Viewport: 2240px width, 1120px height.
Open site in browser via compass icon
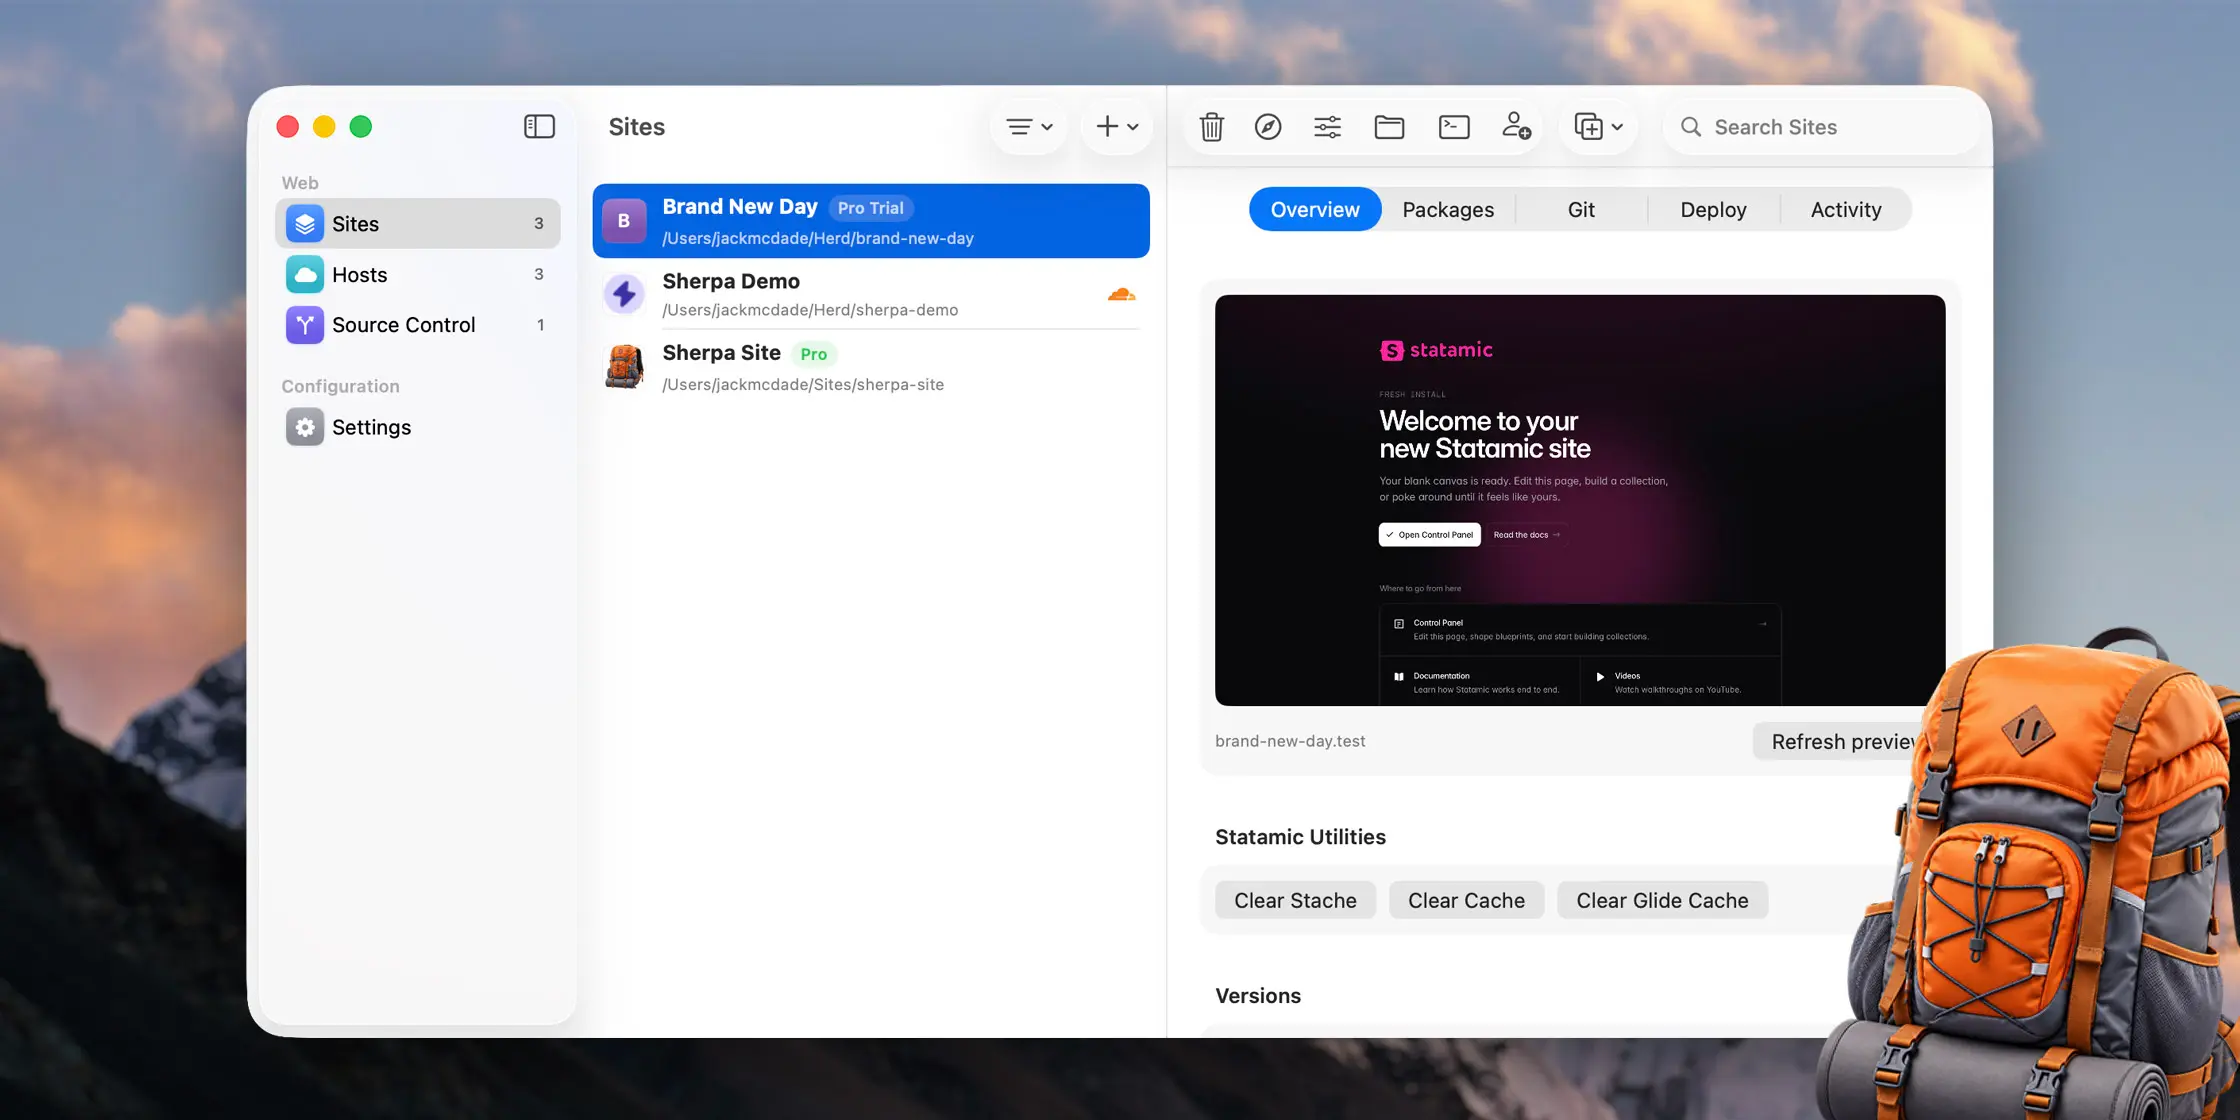[x=1268, y=127]
